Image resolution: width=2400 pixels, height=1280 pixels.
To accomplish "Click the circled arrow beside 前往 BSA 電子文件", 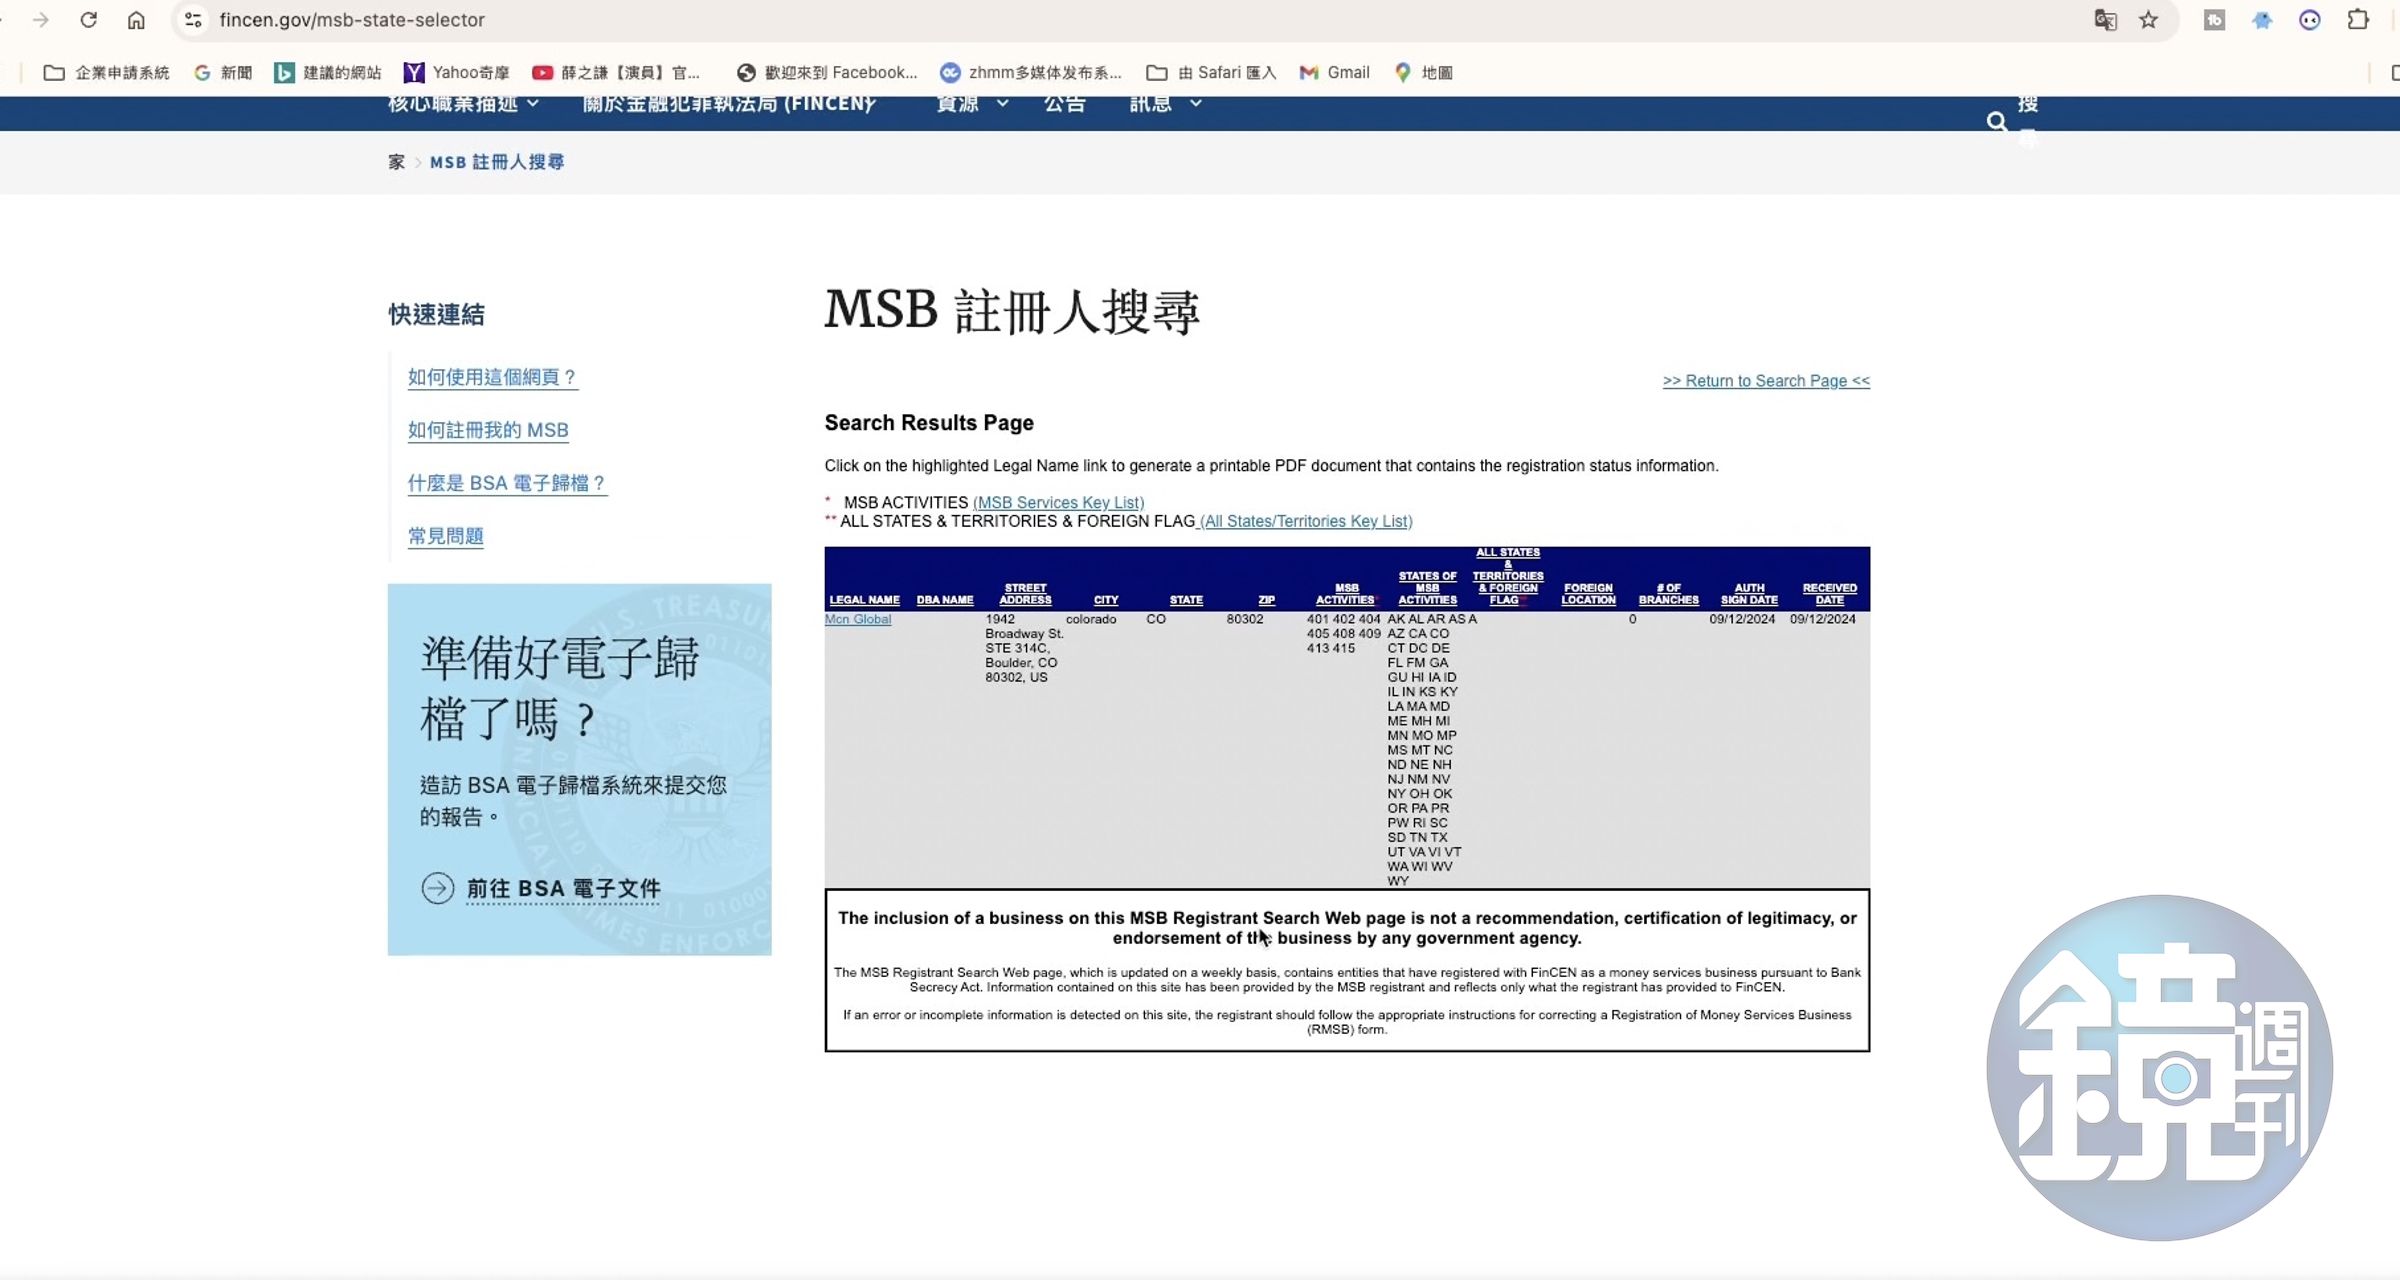I will [437, 888].
